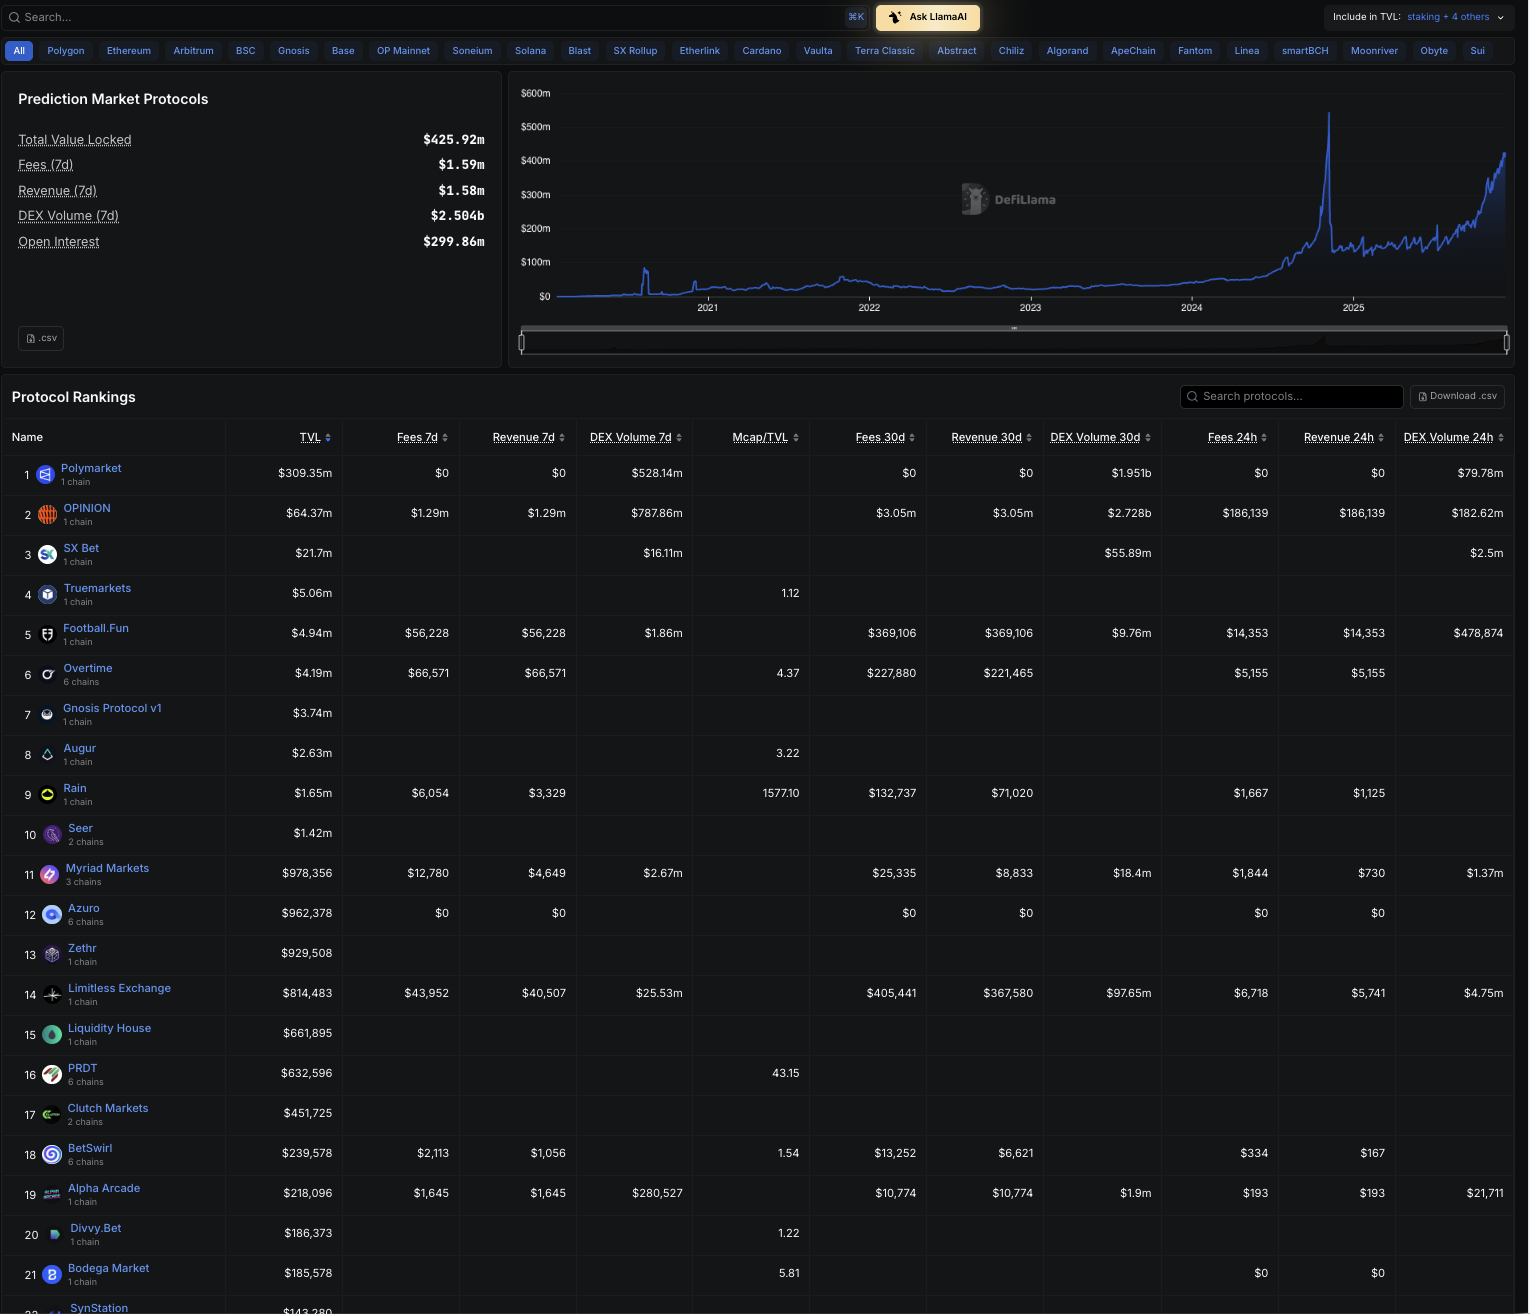Screen dimensions: 1530x1314
Task: Click the Bodega Market logo icon
Action: pos(52,1275)
